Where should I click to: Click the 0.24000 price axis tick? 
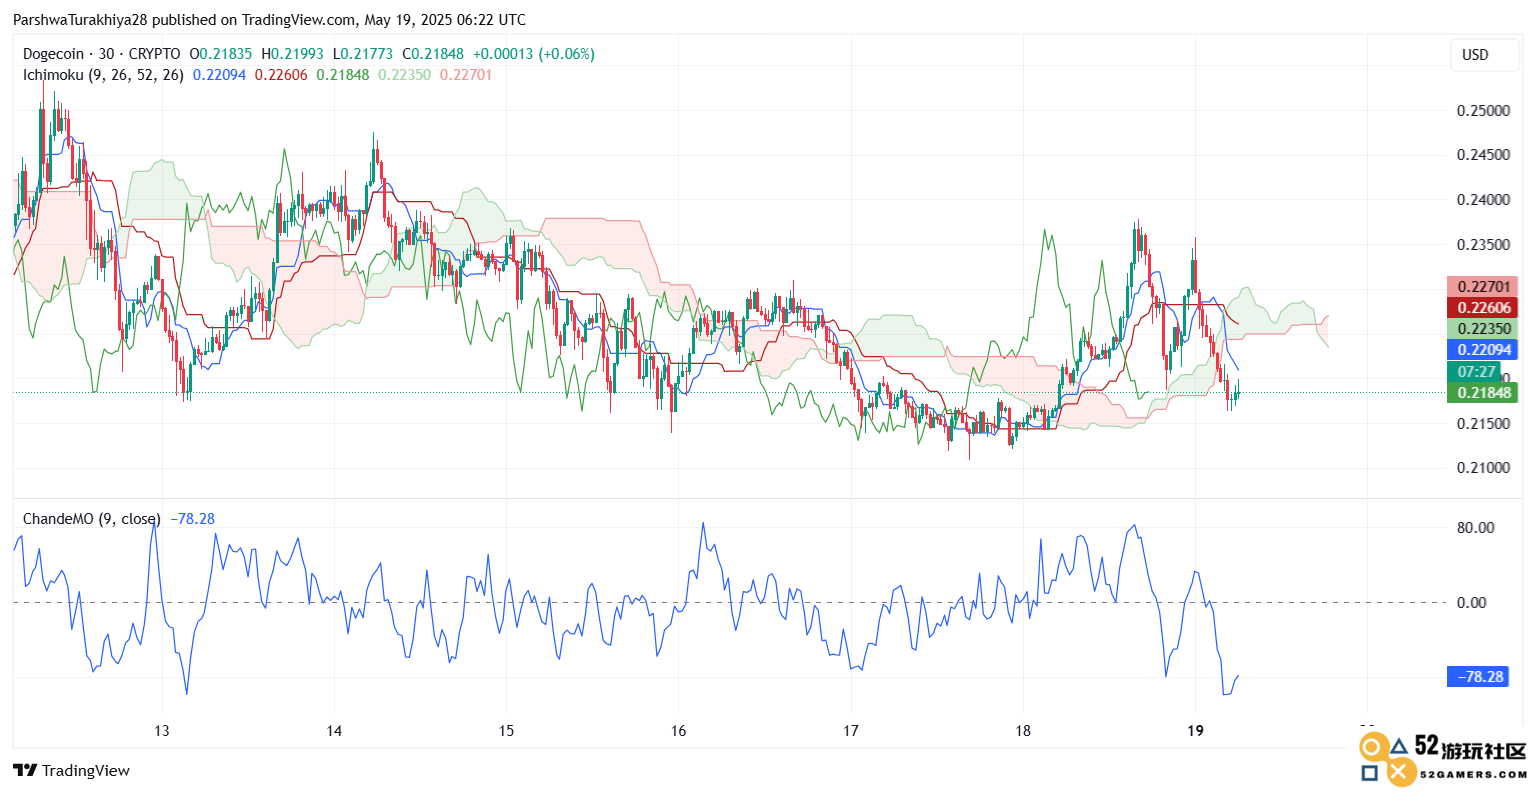pyautogui.click(x=1483, y=200)
